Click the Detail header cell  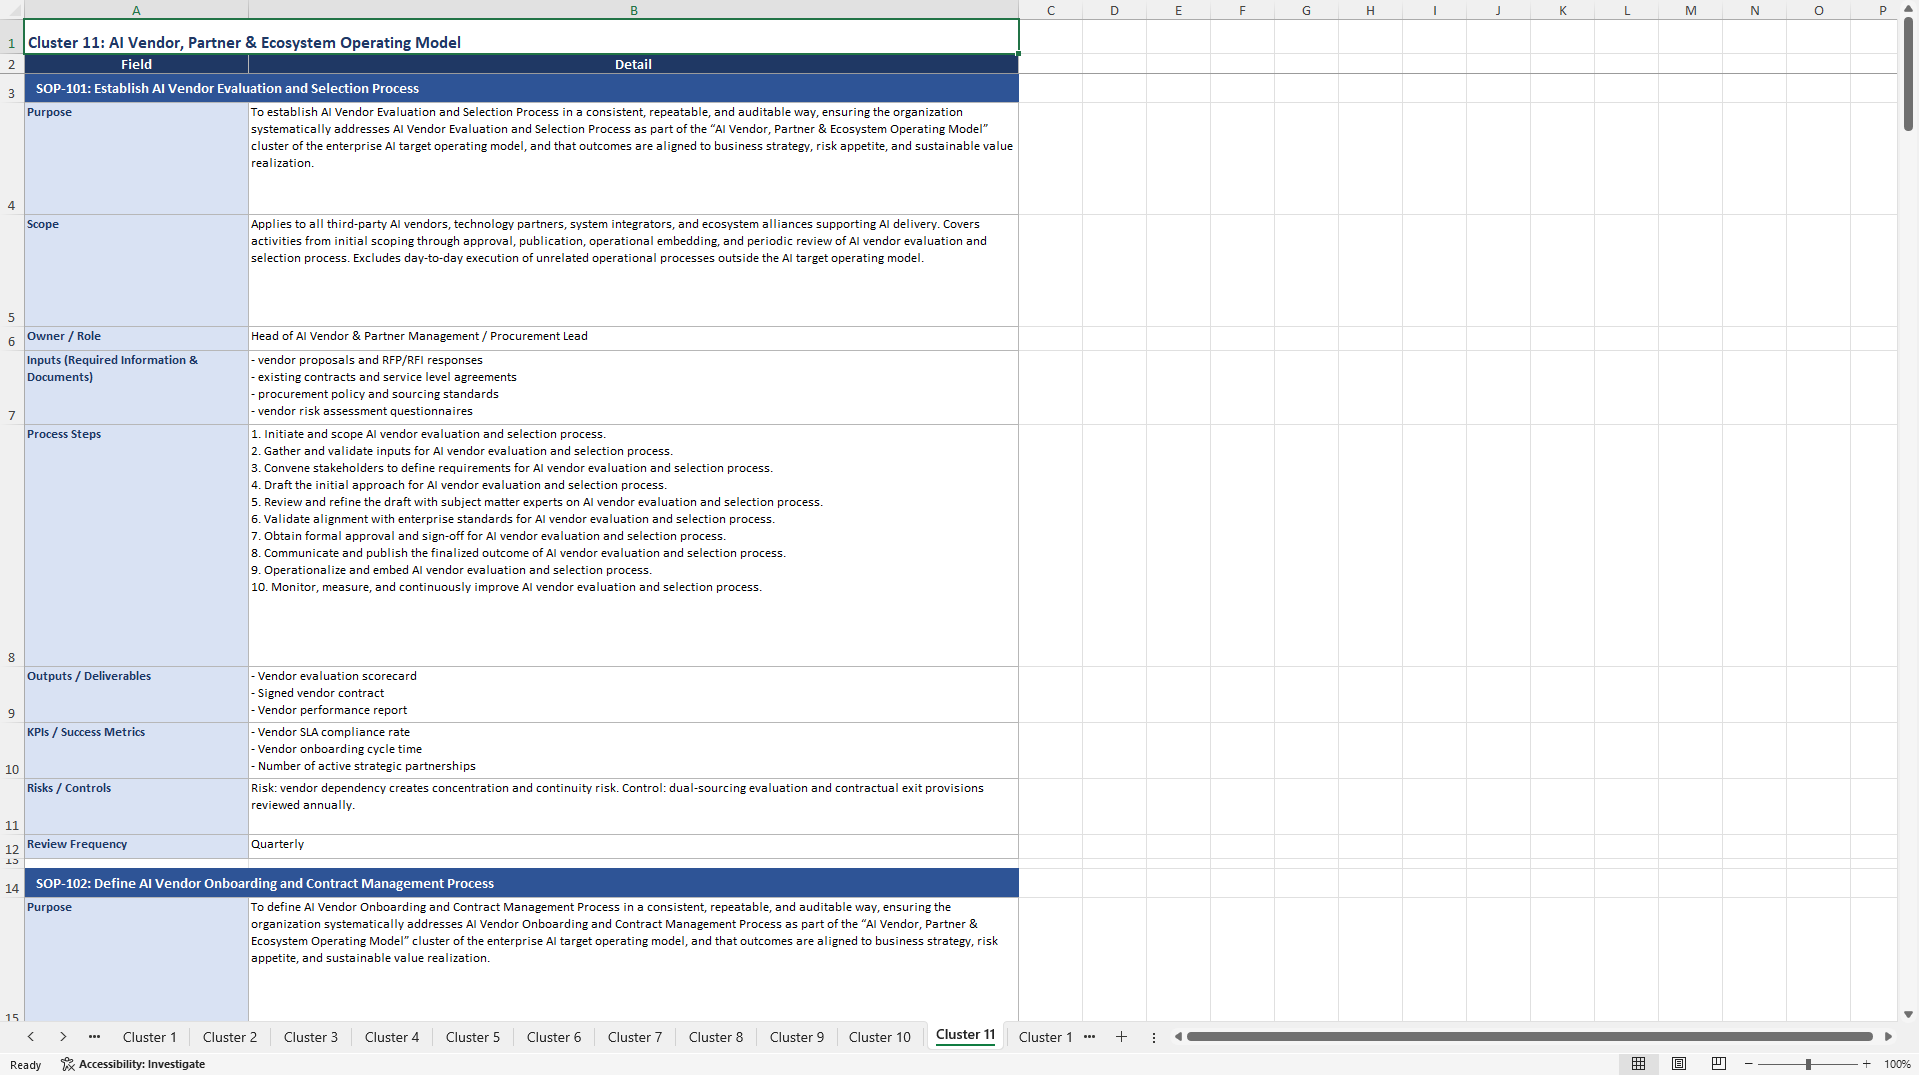click(633, 64)
